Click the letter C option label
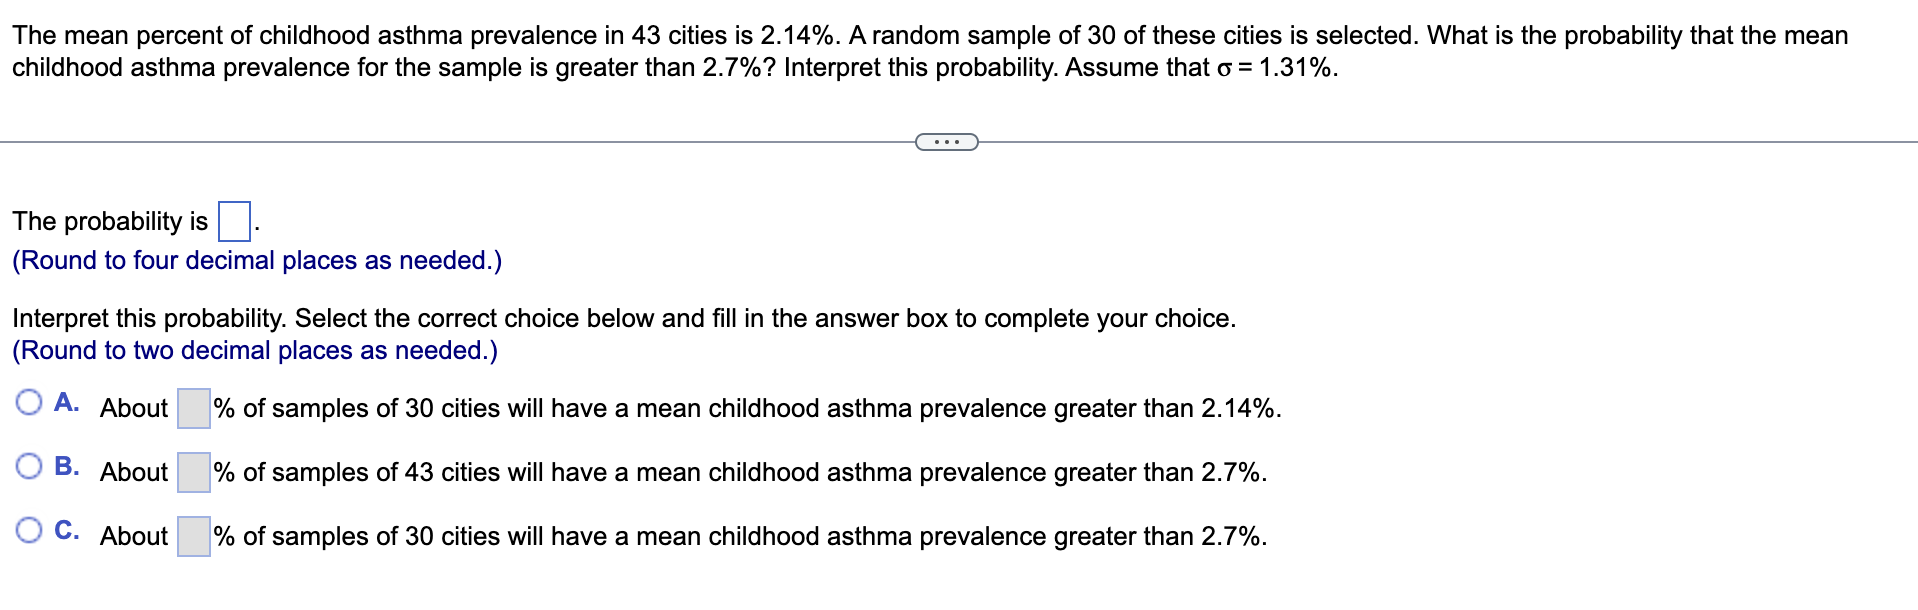This screenshot has height=610, width=1918. (66, 530)
